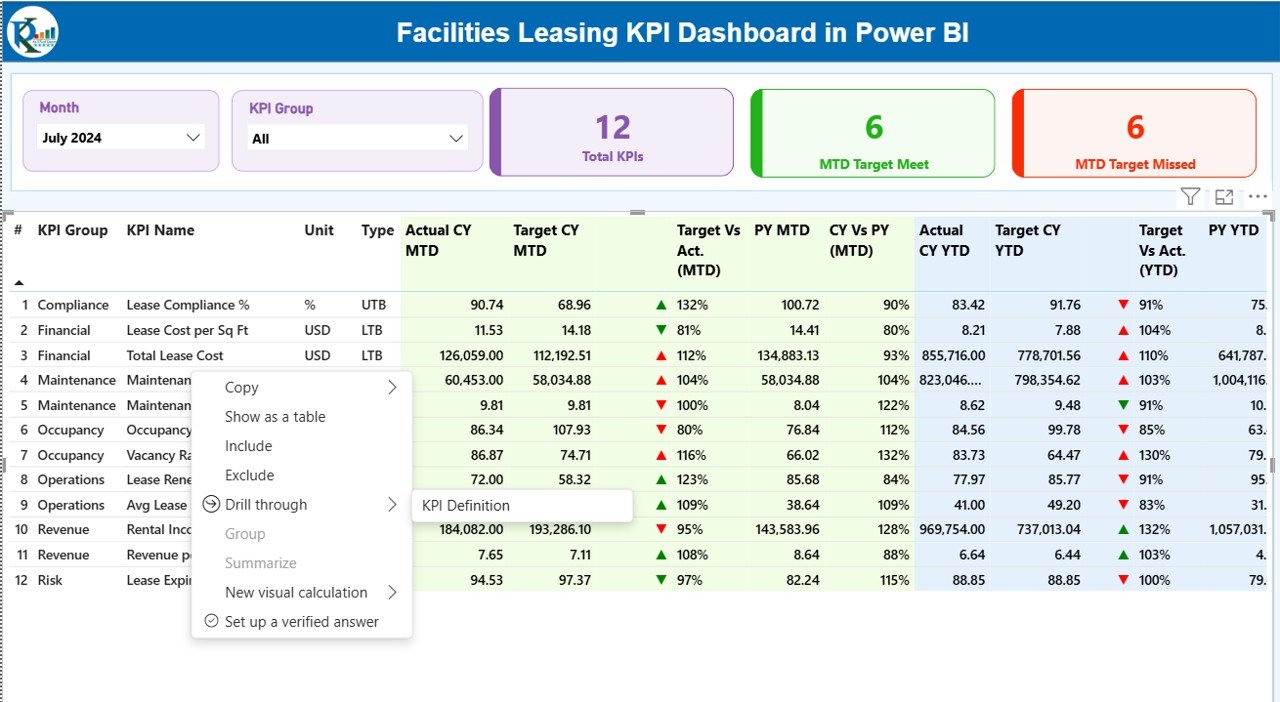Click the MTD Target Missed card

point(1133,133)
